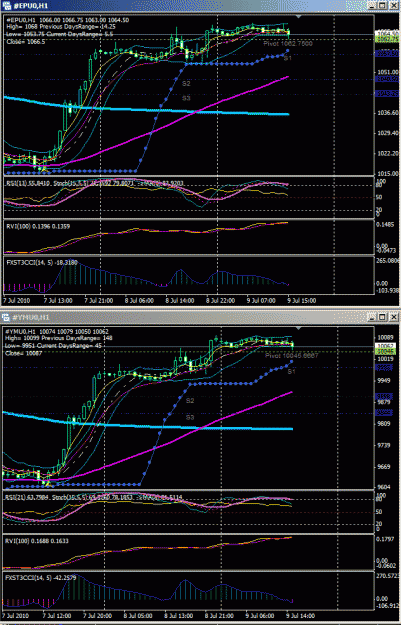Close the #YMU0,H1 chart window

[393, 317]
